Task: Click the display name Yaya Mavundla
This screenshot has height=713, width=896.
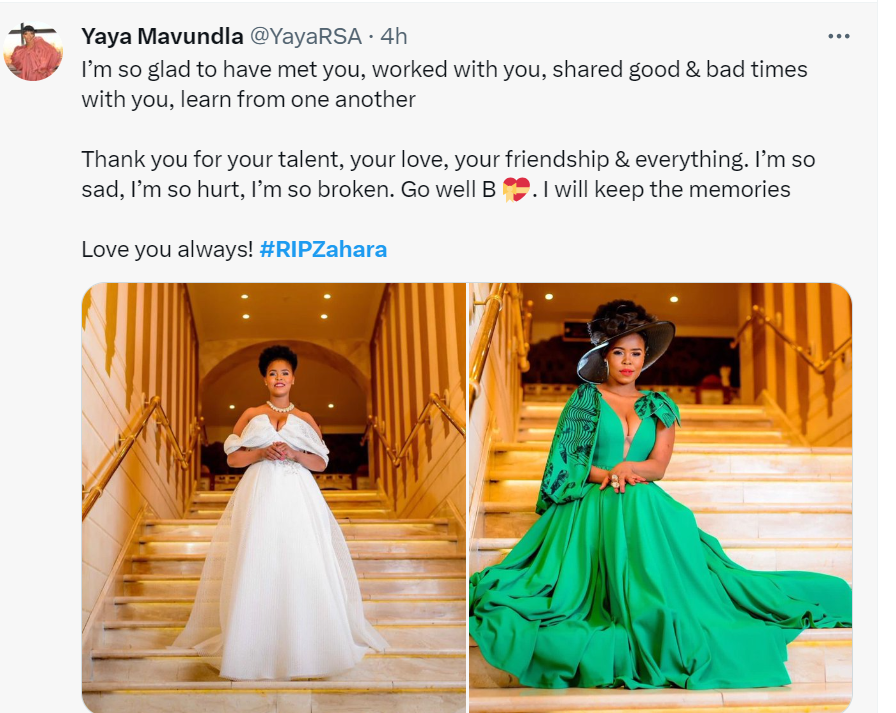Action: pyautogui.click(x=161, y=37)
